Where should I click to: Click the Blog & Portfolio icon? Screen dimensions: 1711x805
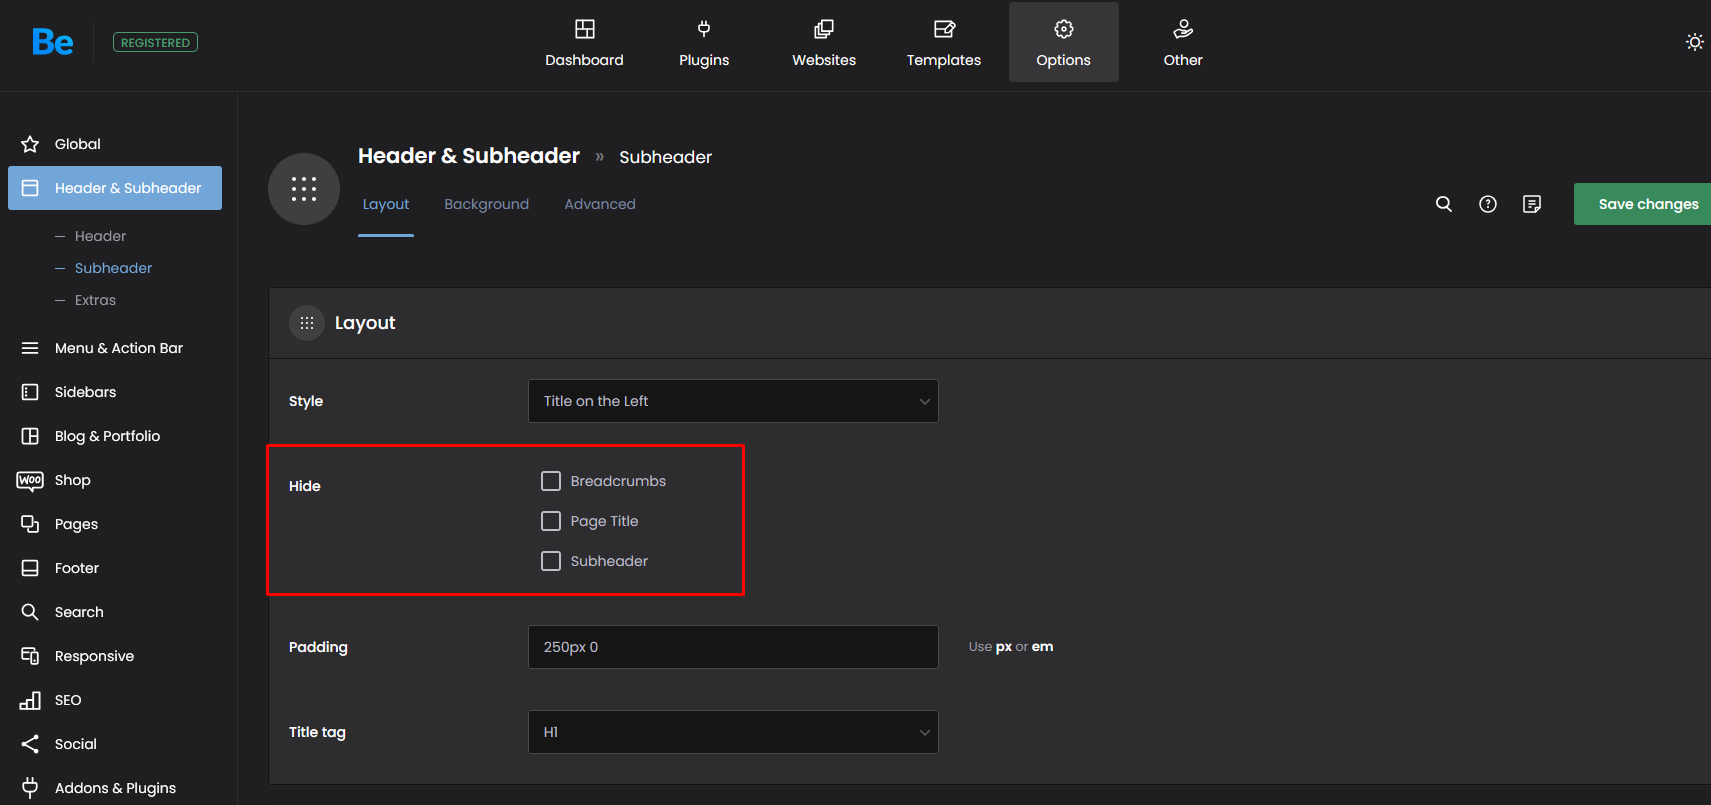[30, 436]
